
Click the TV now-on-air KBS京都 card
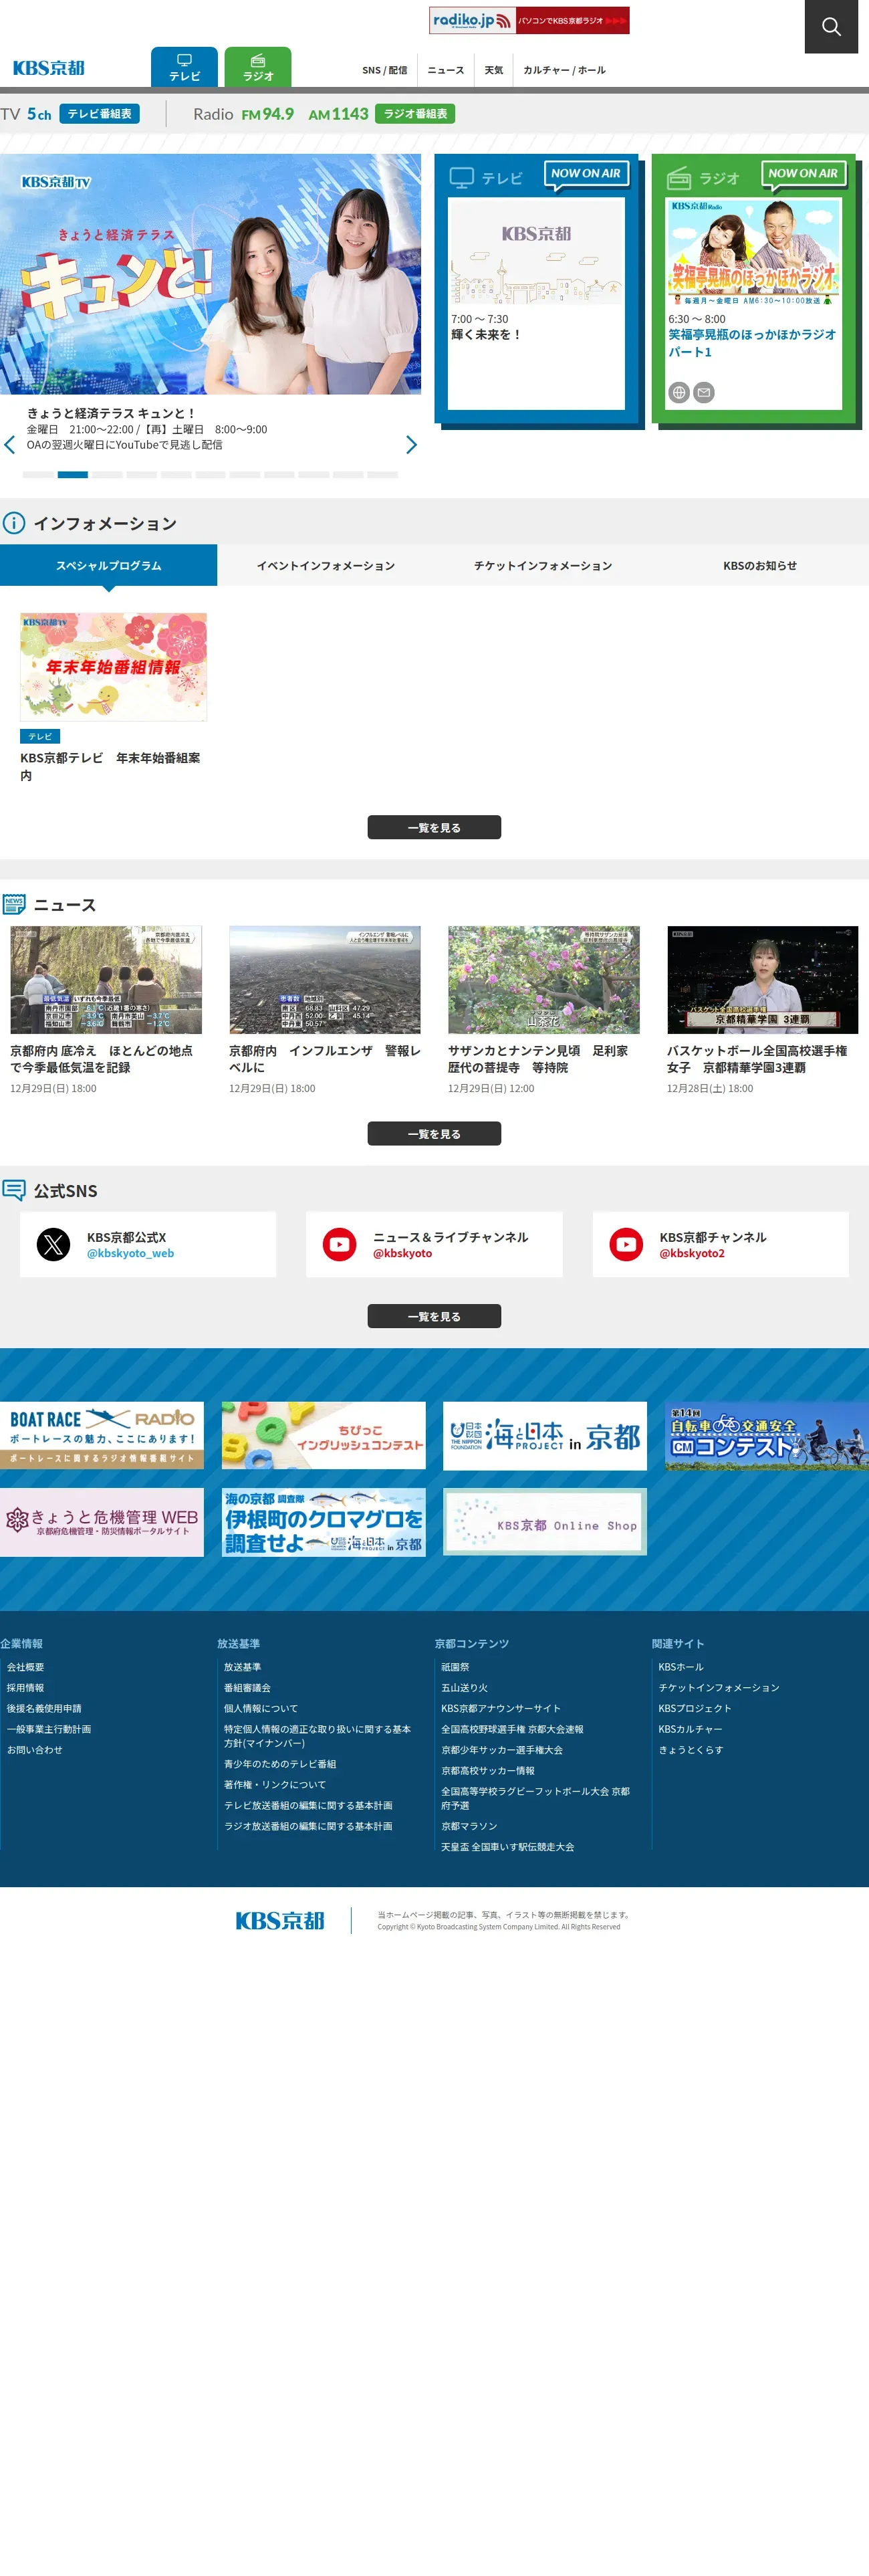pos(536,303)
